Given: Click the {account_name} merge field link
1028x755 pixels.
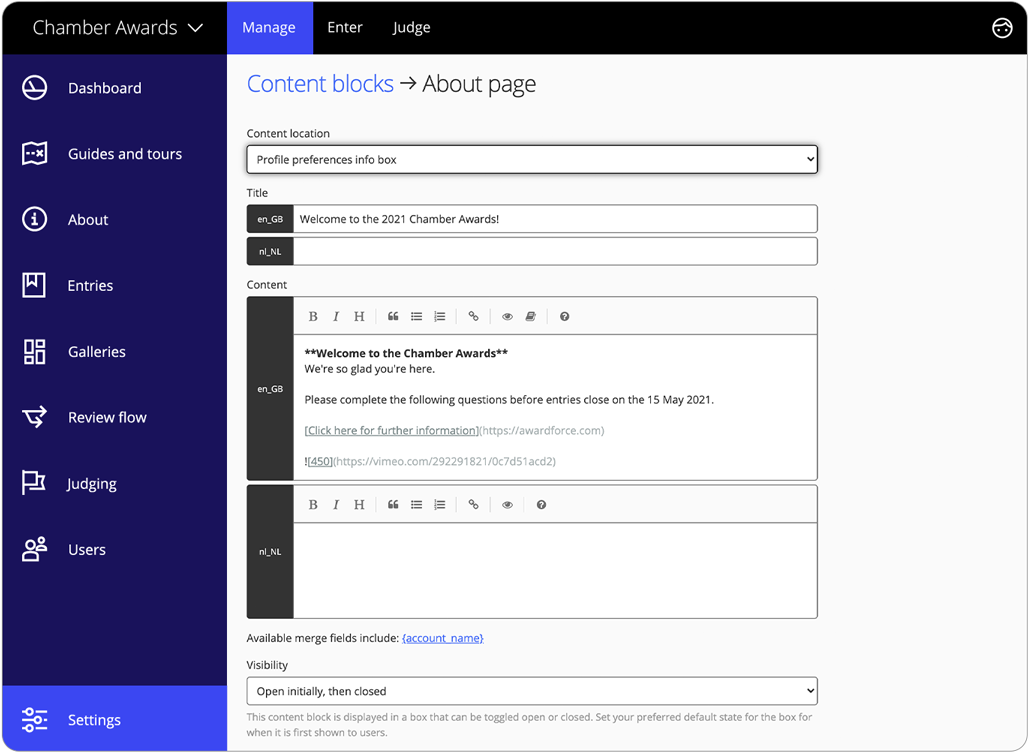Looking at the screenshot, I should pyautogui.click(x=443, y=637).
